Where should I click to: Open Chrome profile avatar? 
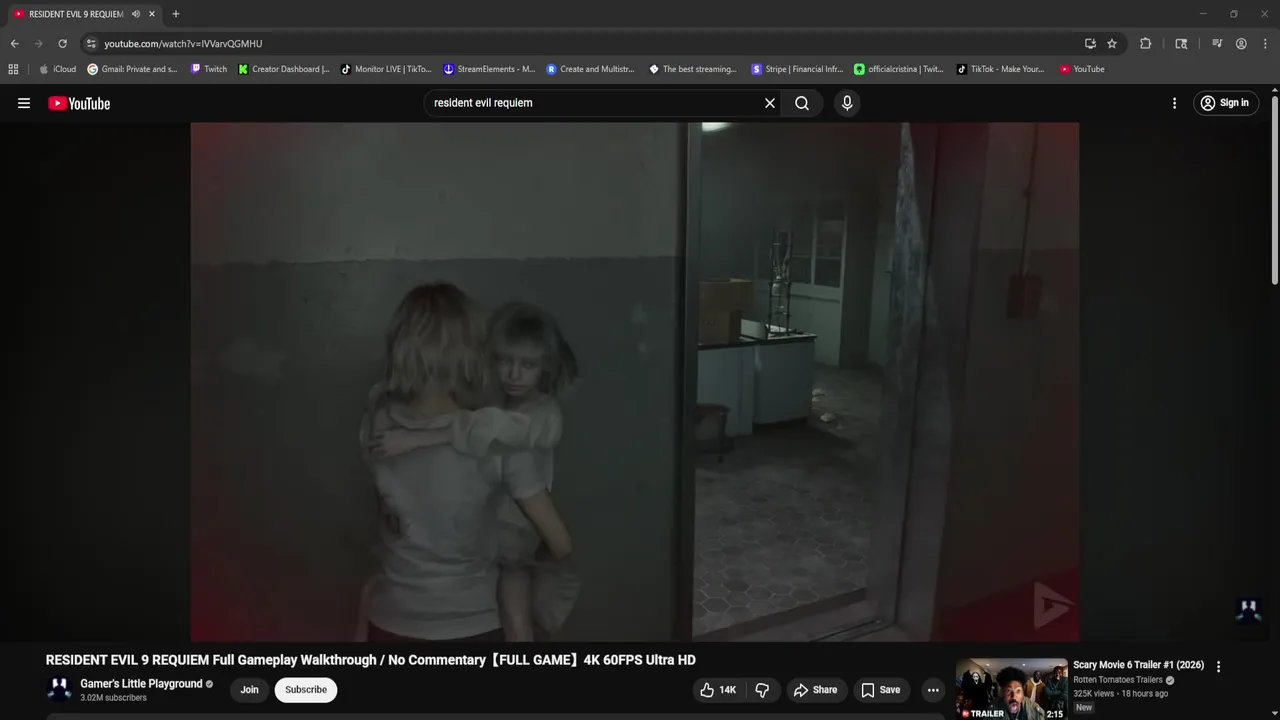tap(1241, 44)
